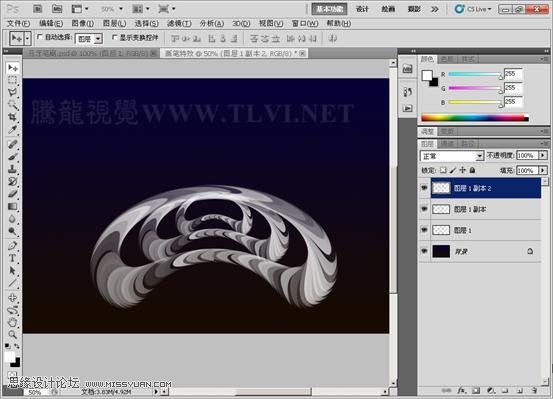Image resolution: width=553 pixels, height=399 pixels.
Task: Select the Brush tool
Action: pyautogui.click(x=13, y=157)
